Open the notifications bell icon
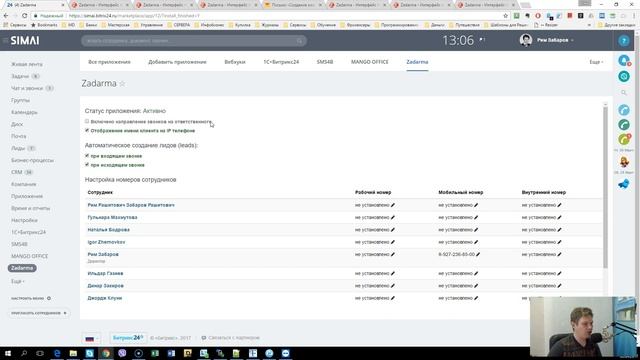Image resolution: width=640 pixels, height=360 pixels. click(x=624, y=60)
